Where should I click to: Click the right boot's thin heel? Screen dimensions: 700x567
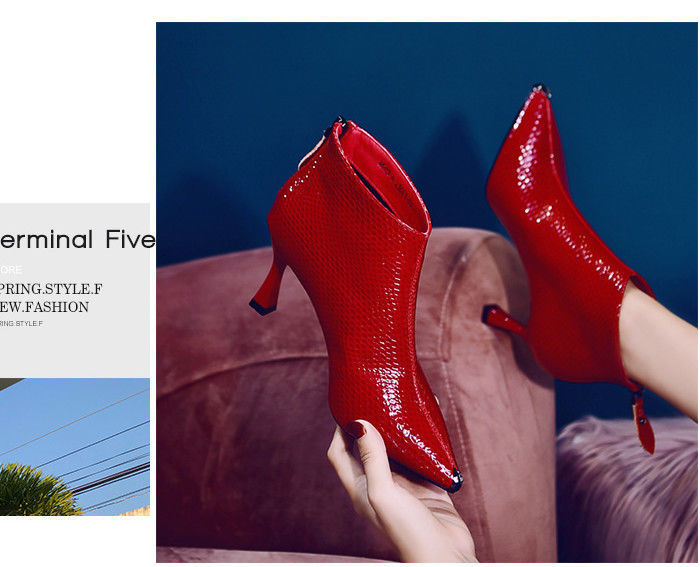504,320
